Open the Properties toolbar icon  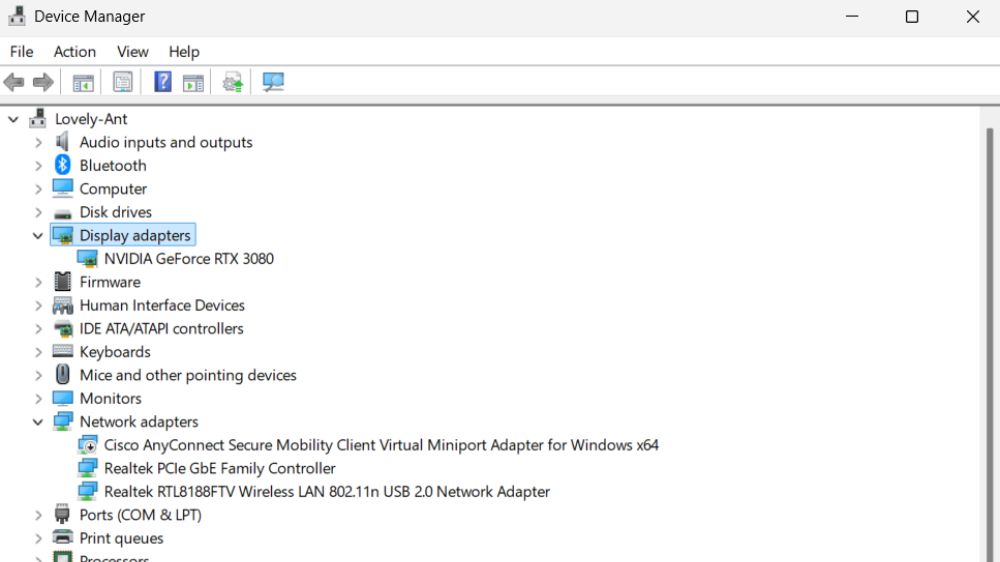pyautogui.click(x=122, y=82)
